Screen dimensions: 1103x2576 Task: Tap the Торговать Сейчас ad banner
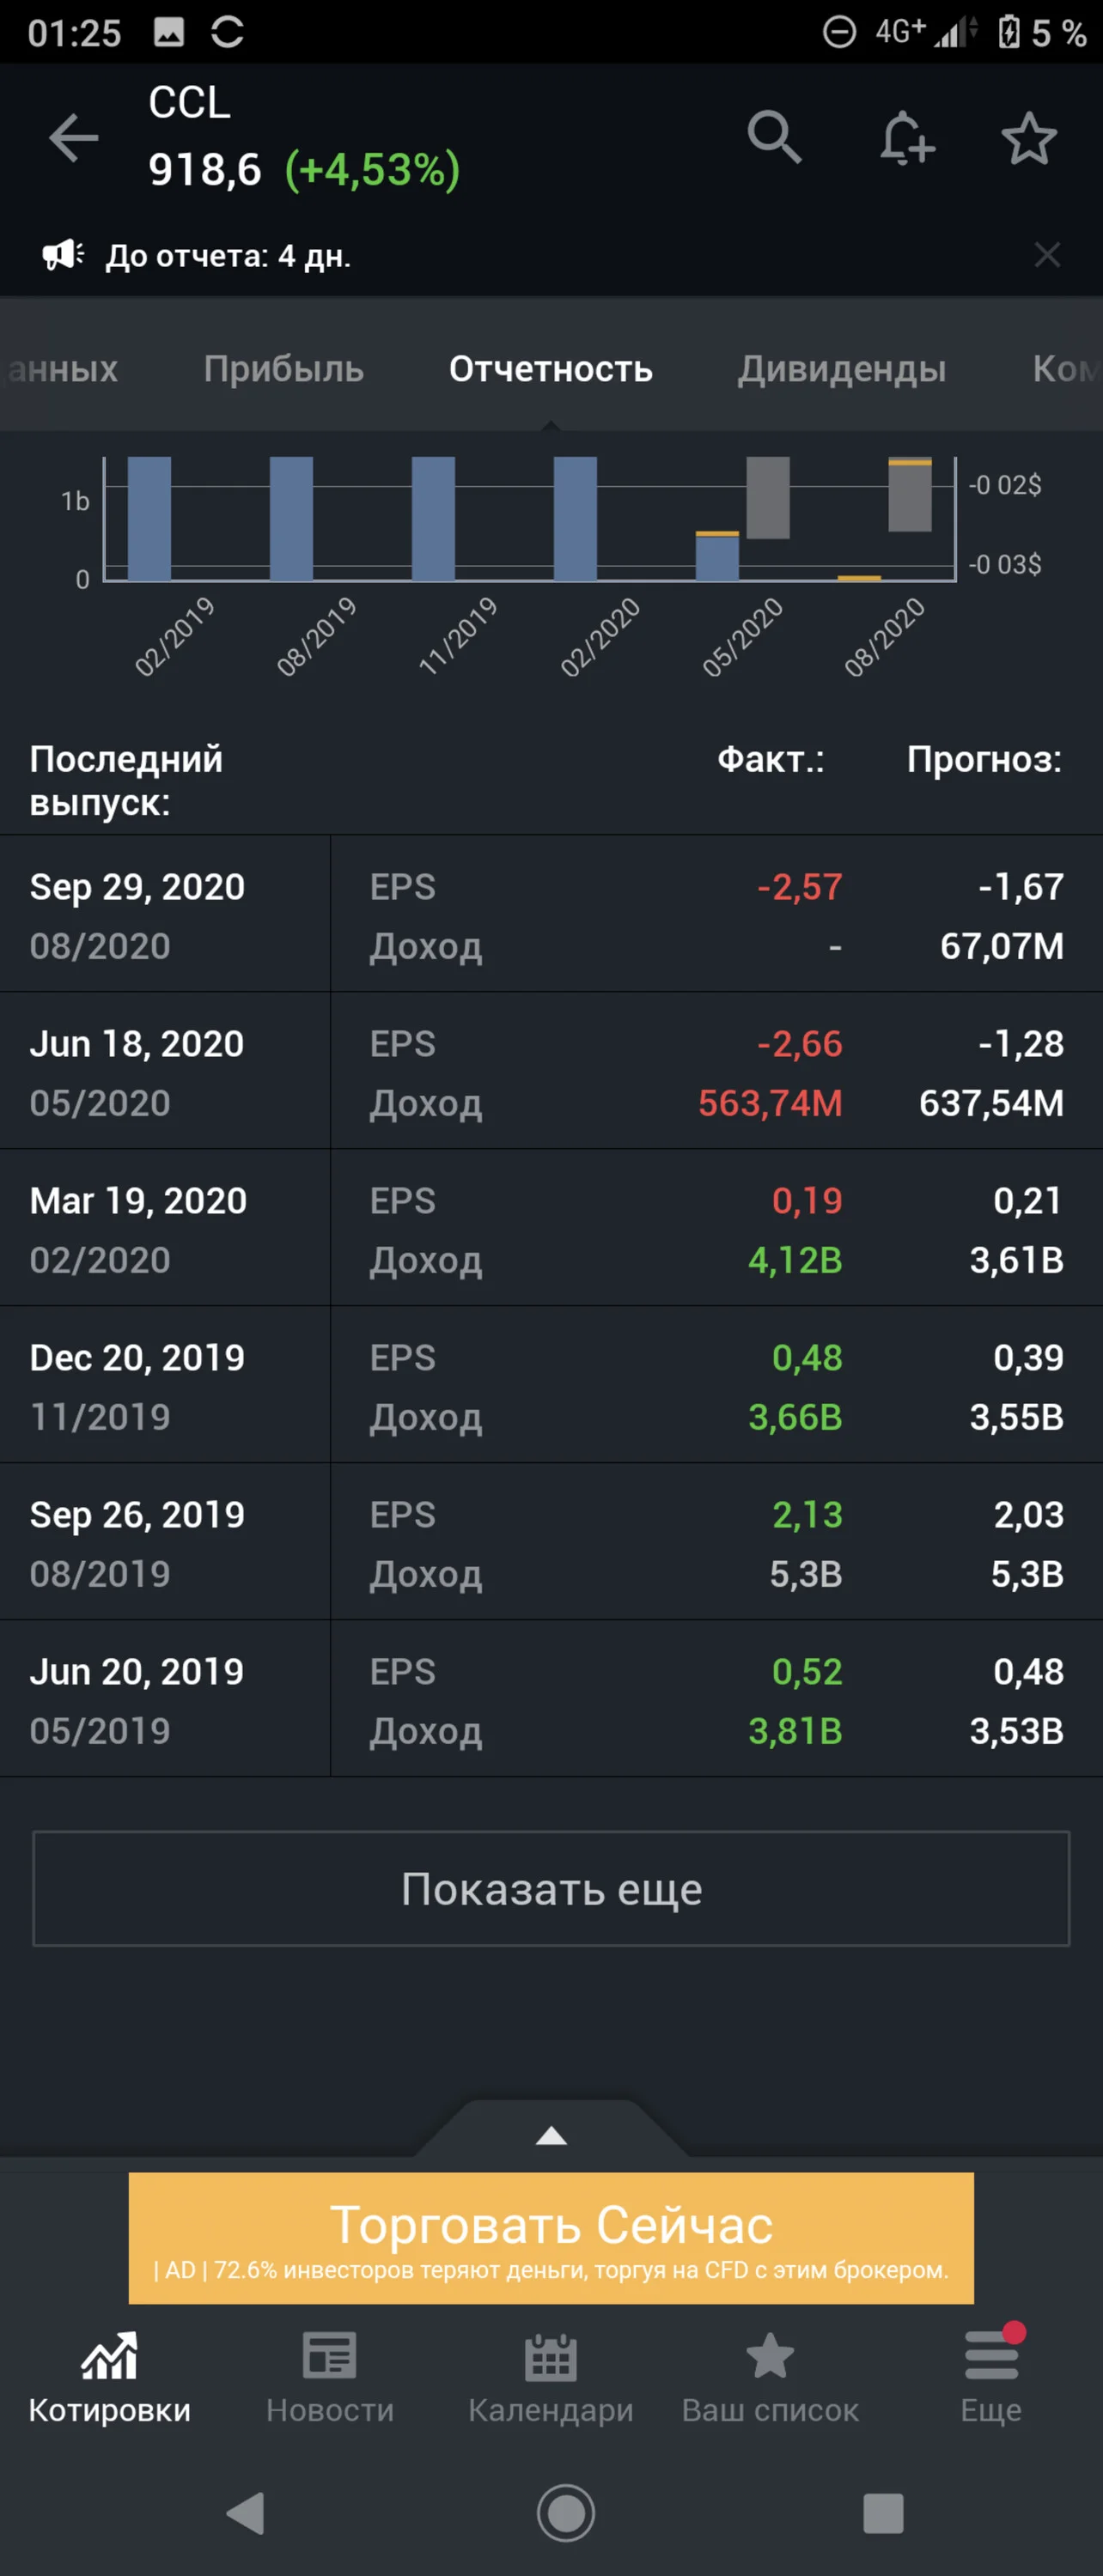pyautogui.click(x=551, y=2238)
